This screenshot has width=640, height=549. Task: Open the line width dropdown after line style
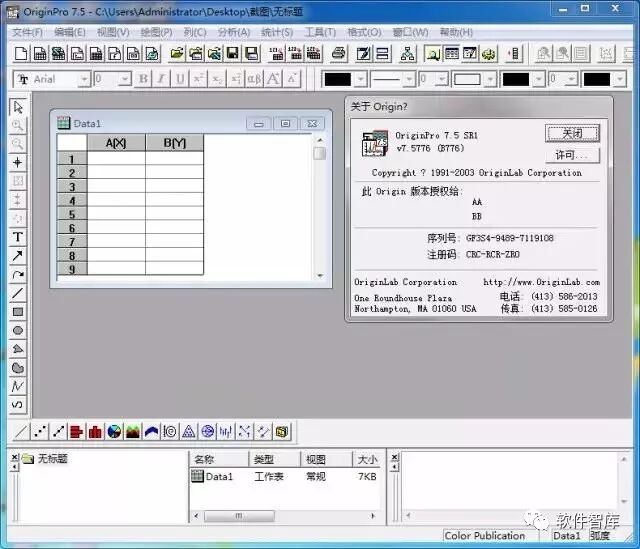point(442,79)
